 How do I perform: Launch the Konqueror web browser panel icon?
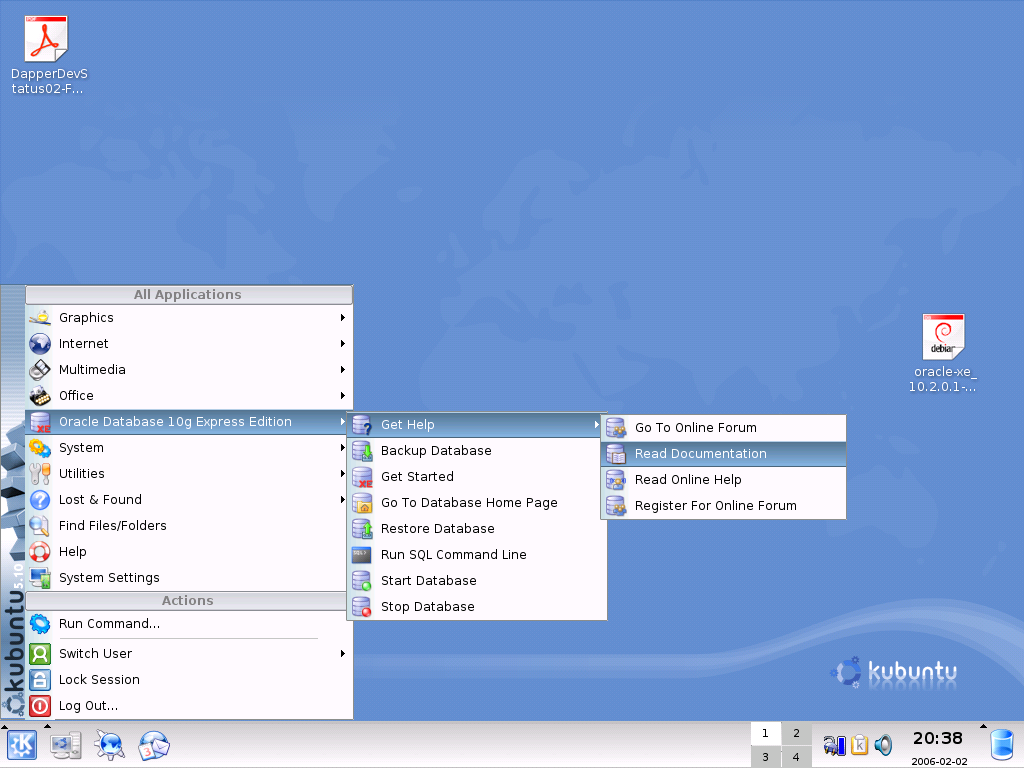click(109, 745)
